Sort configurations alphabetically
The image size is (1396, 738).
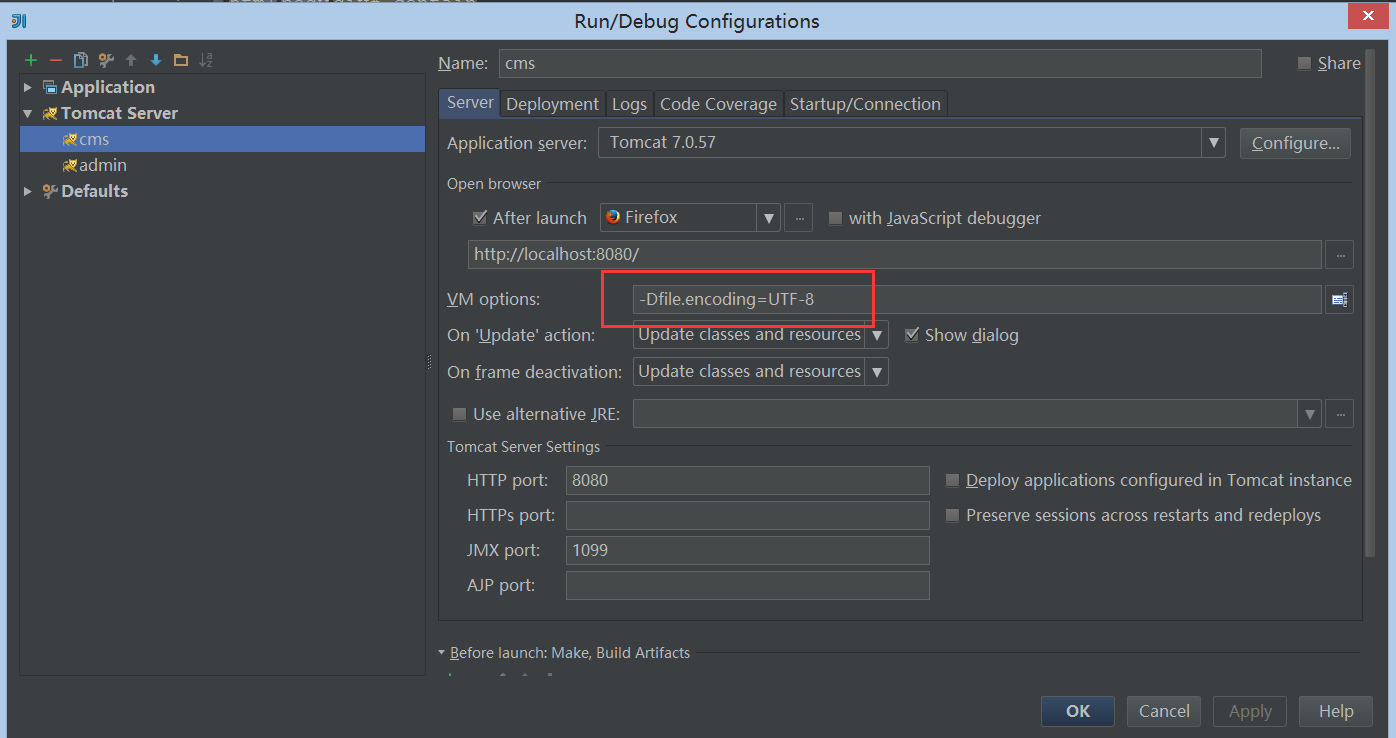[206, 60]
